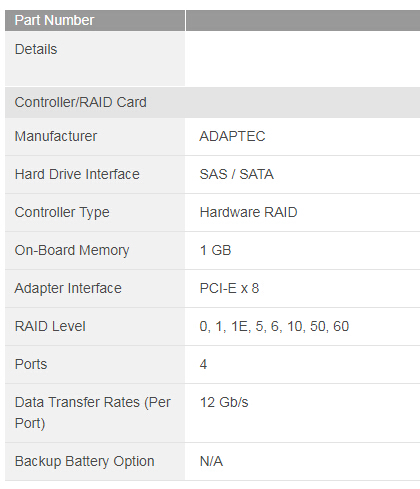This screenshot has width=420, height=489.
Task: Click the Ports label
Action: click(31, 364)
